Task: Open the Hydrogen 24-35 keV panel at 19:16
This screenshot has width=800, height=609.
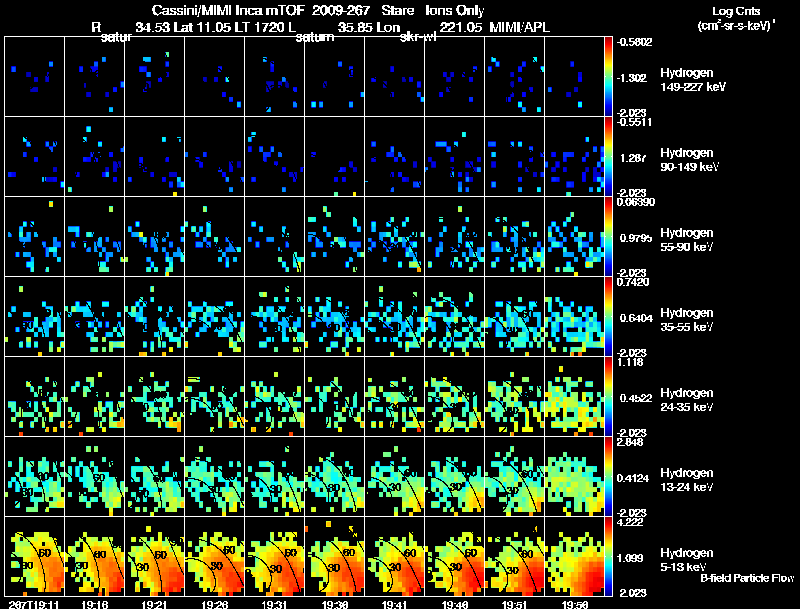Action: [94, 397]
